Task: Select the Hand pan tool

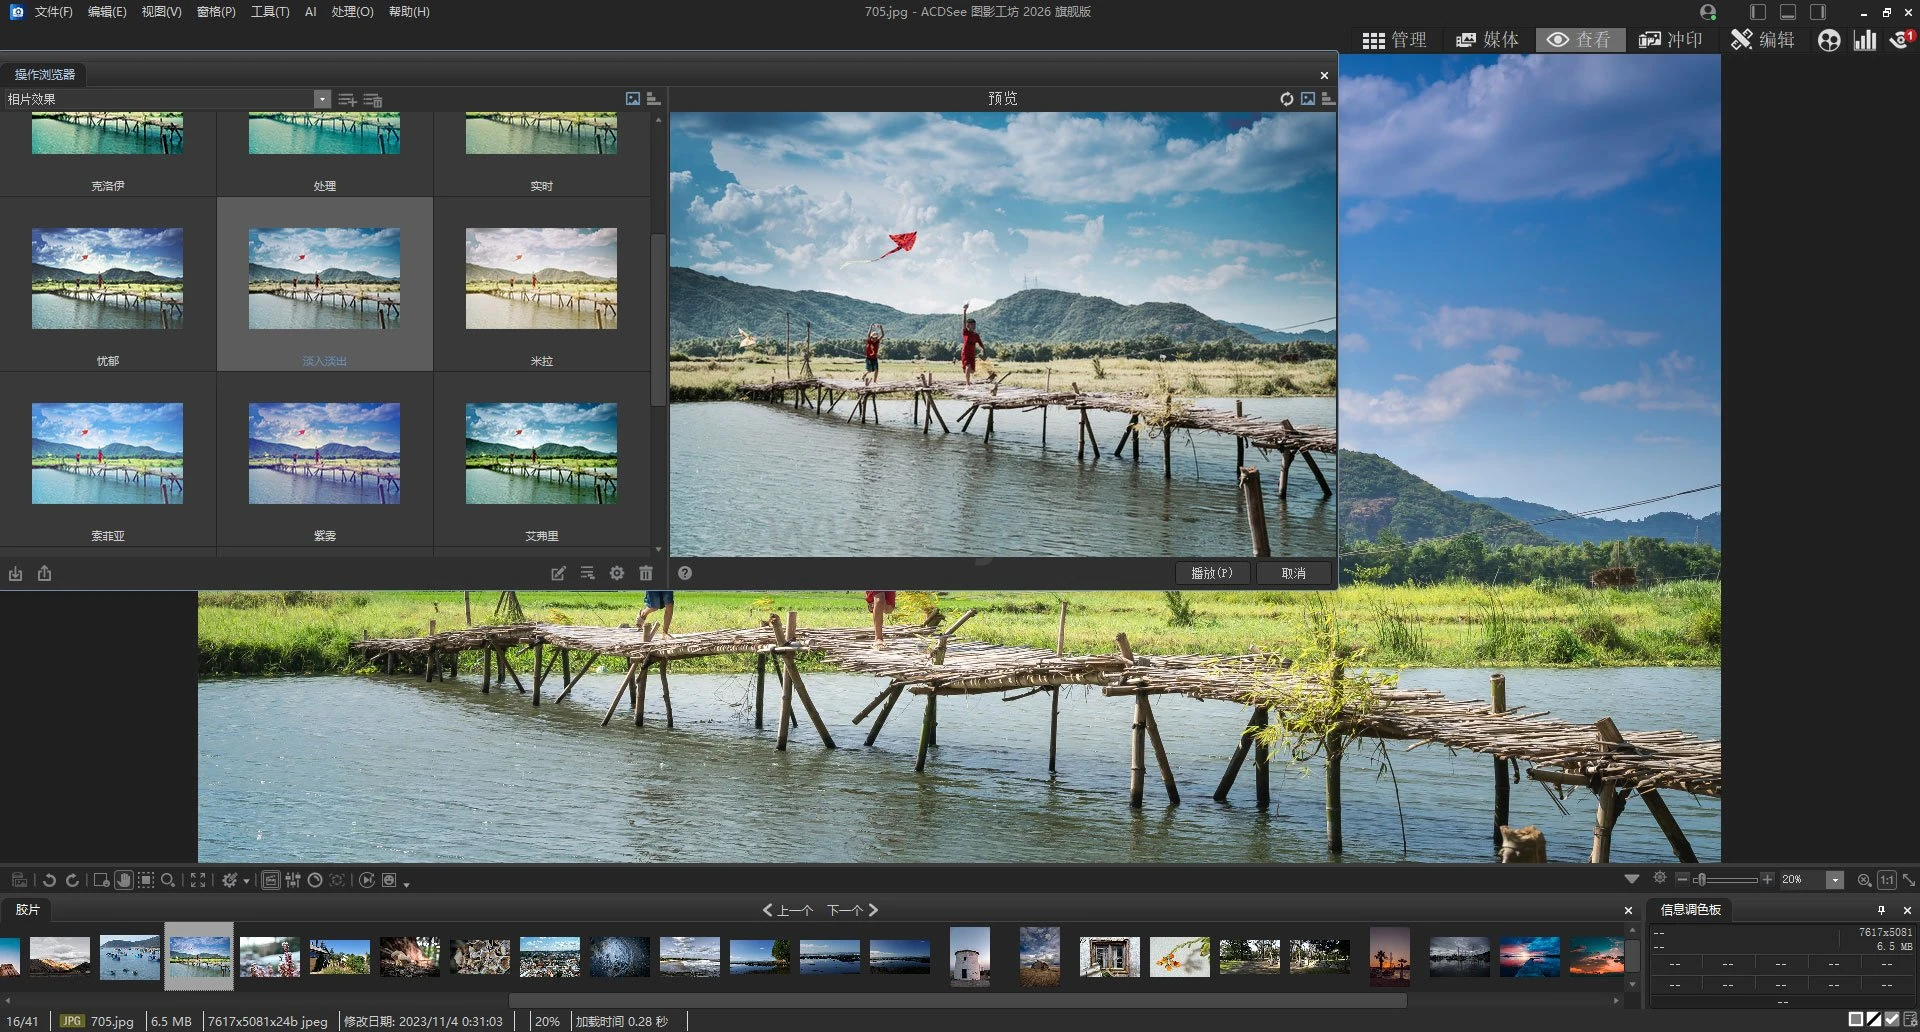Action: [x=123, y=880]
